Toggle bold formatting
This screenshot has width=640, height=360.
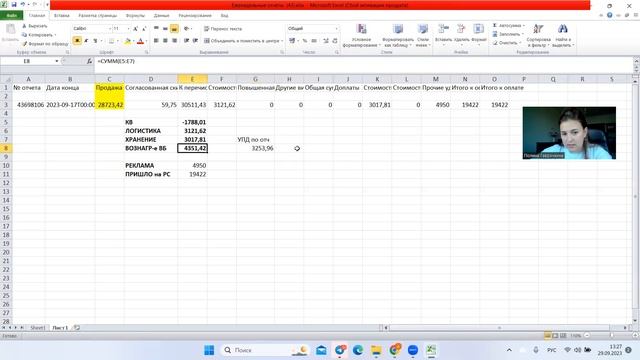click(x=77, y=41)
